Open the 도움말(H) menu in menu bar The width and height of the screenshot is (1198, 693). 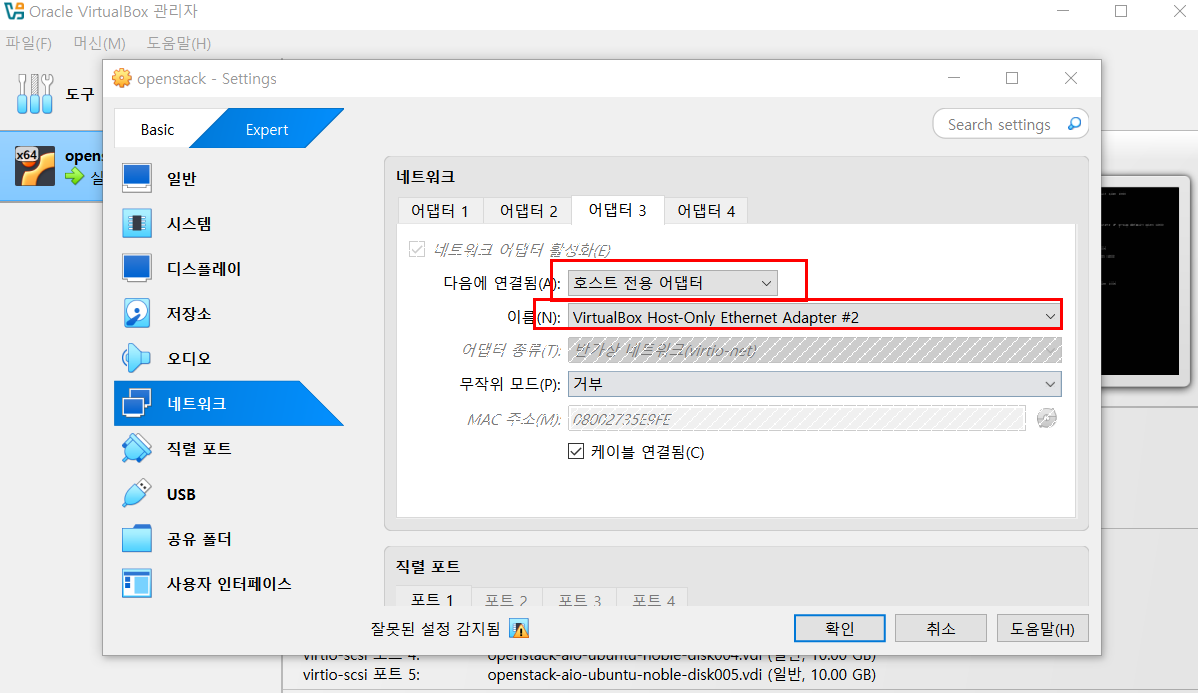pyautogui.click(x=179, y=43)
